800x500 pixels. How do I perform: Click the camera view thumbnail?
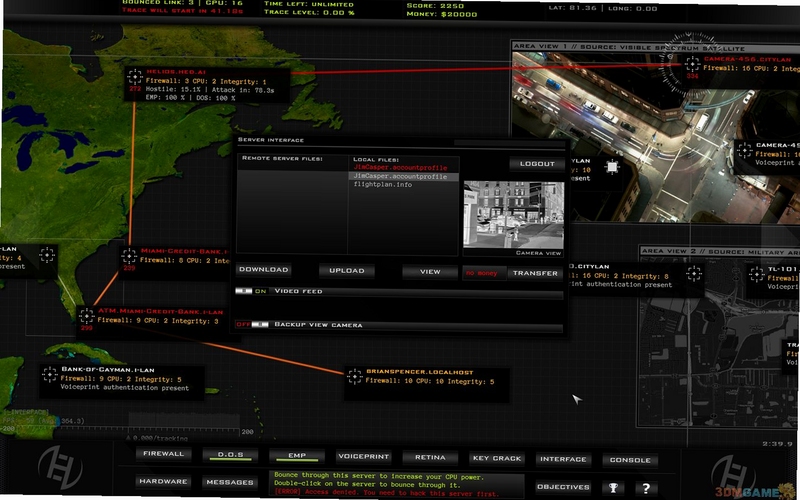pos(514,215)
